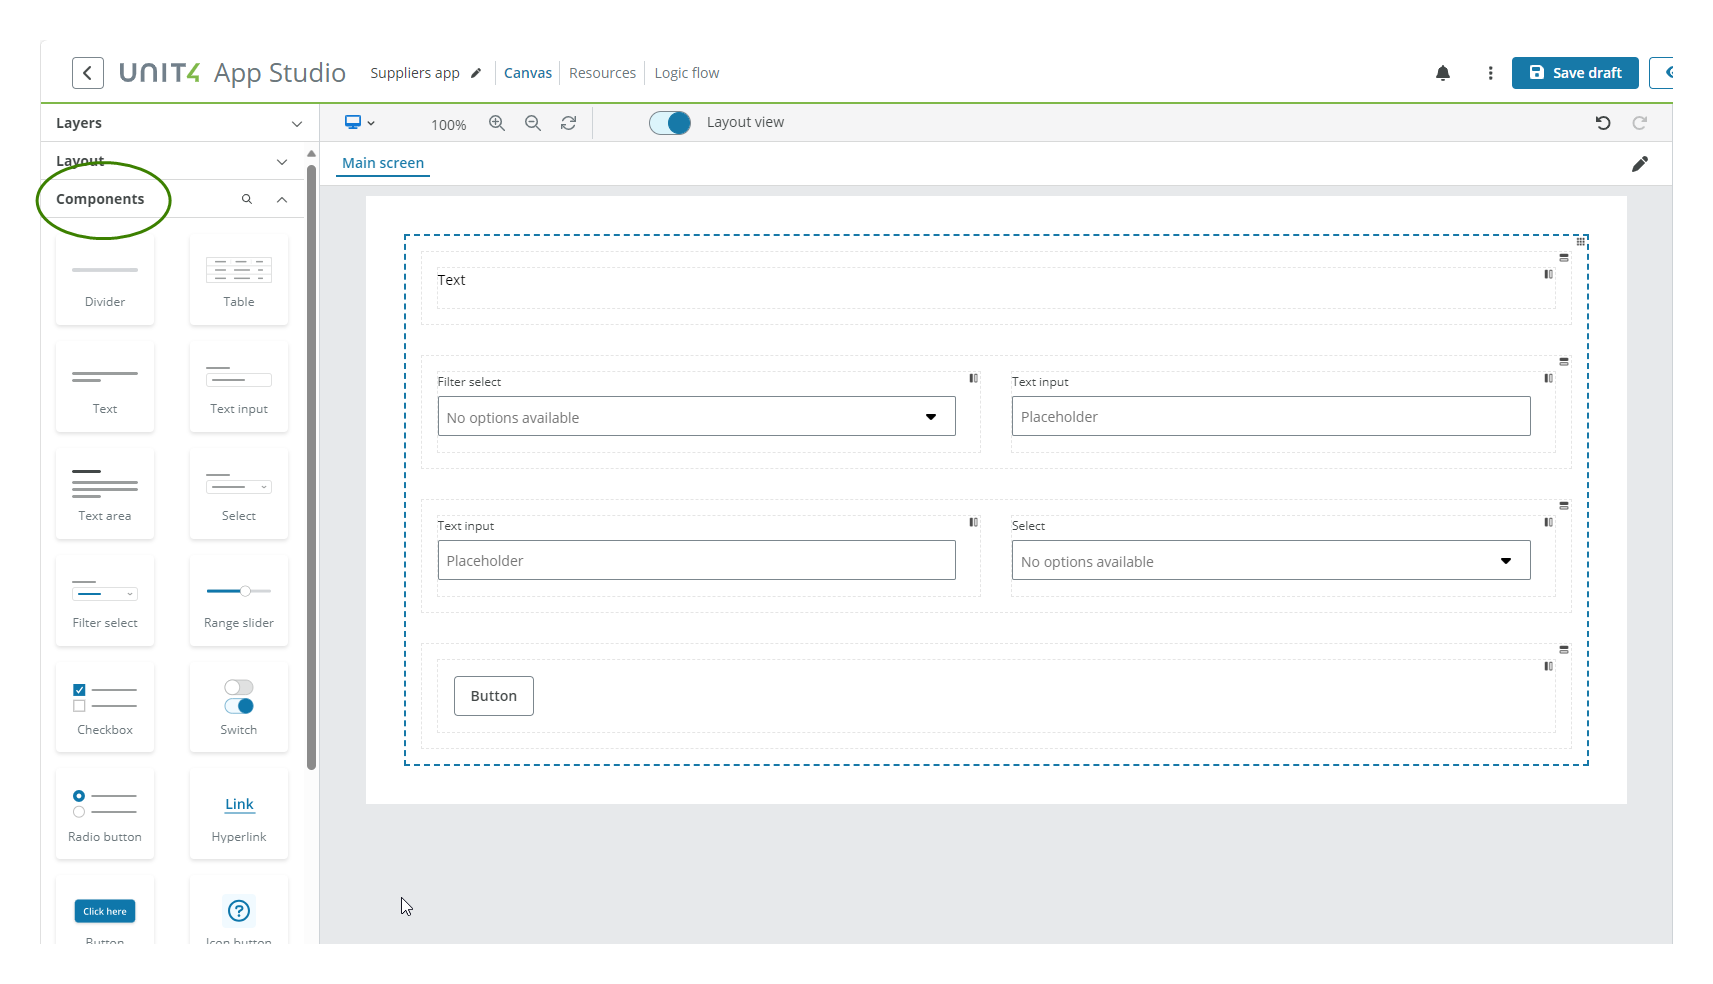Open the Logic flow tab
The width and height of the screenshot is (1713, 984).
(x=687, y=72)
